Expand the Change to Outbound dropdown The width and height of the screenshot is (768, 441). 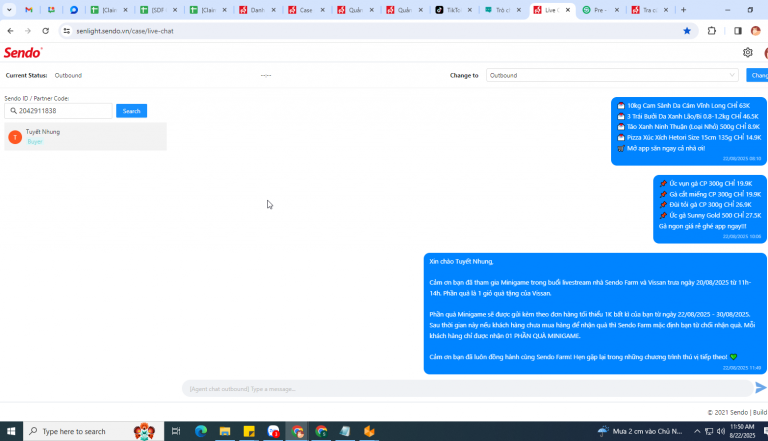(x=612, y=75)
